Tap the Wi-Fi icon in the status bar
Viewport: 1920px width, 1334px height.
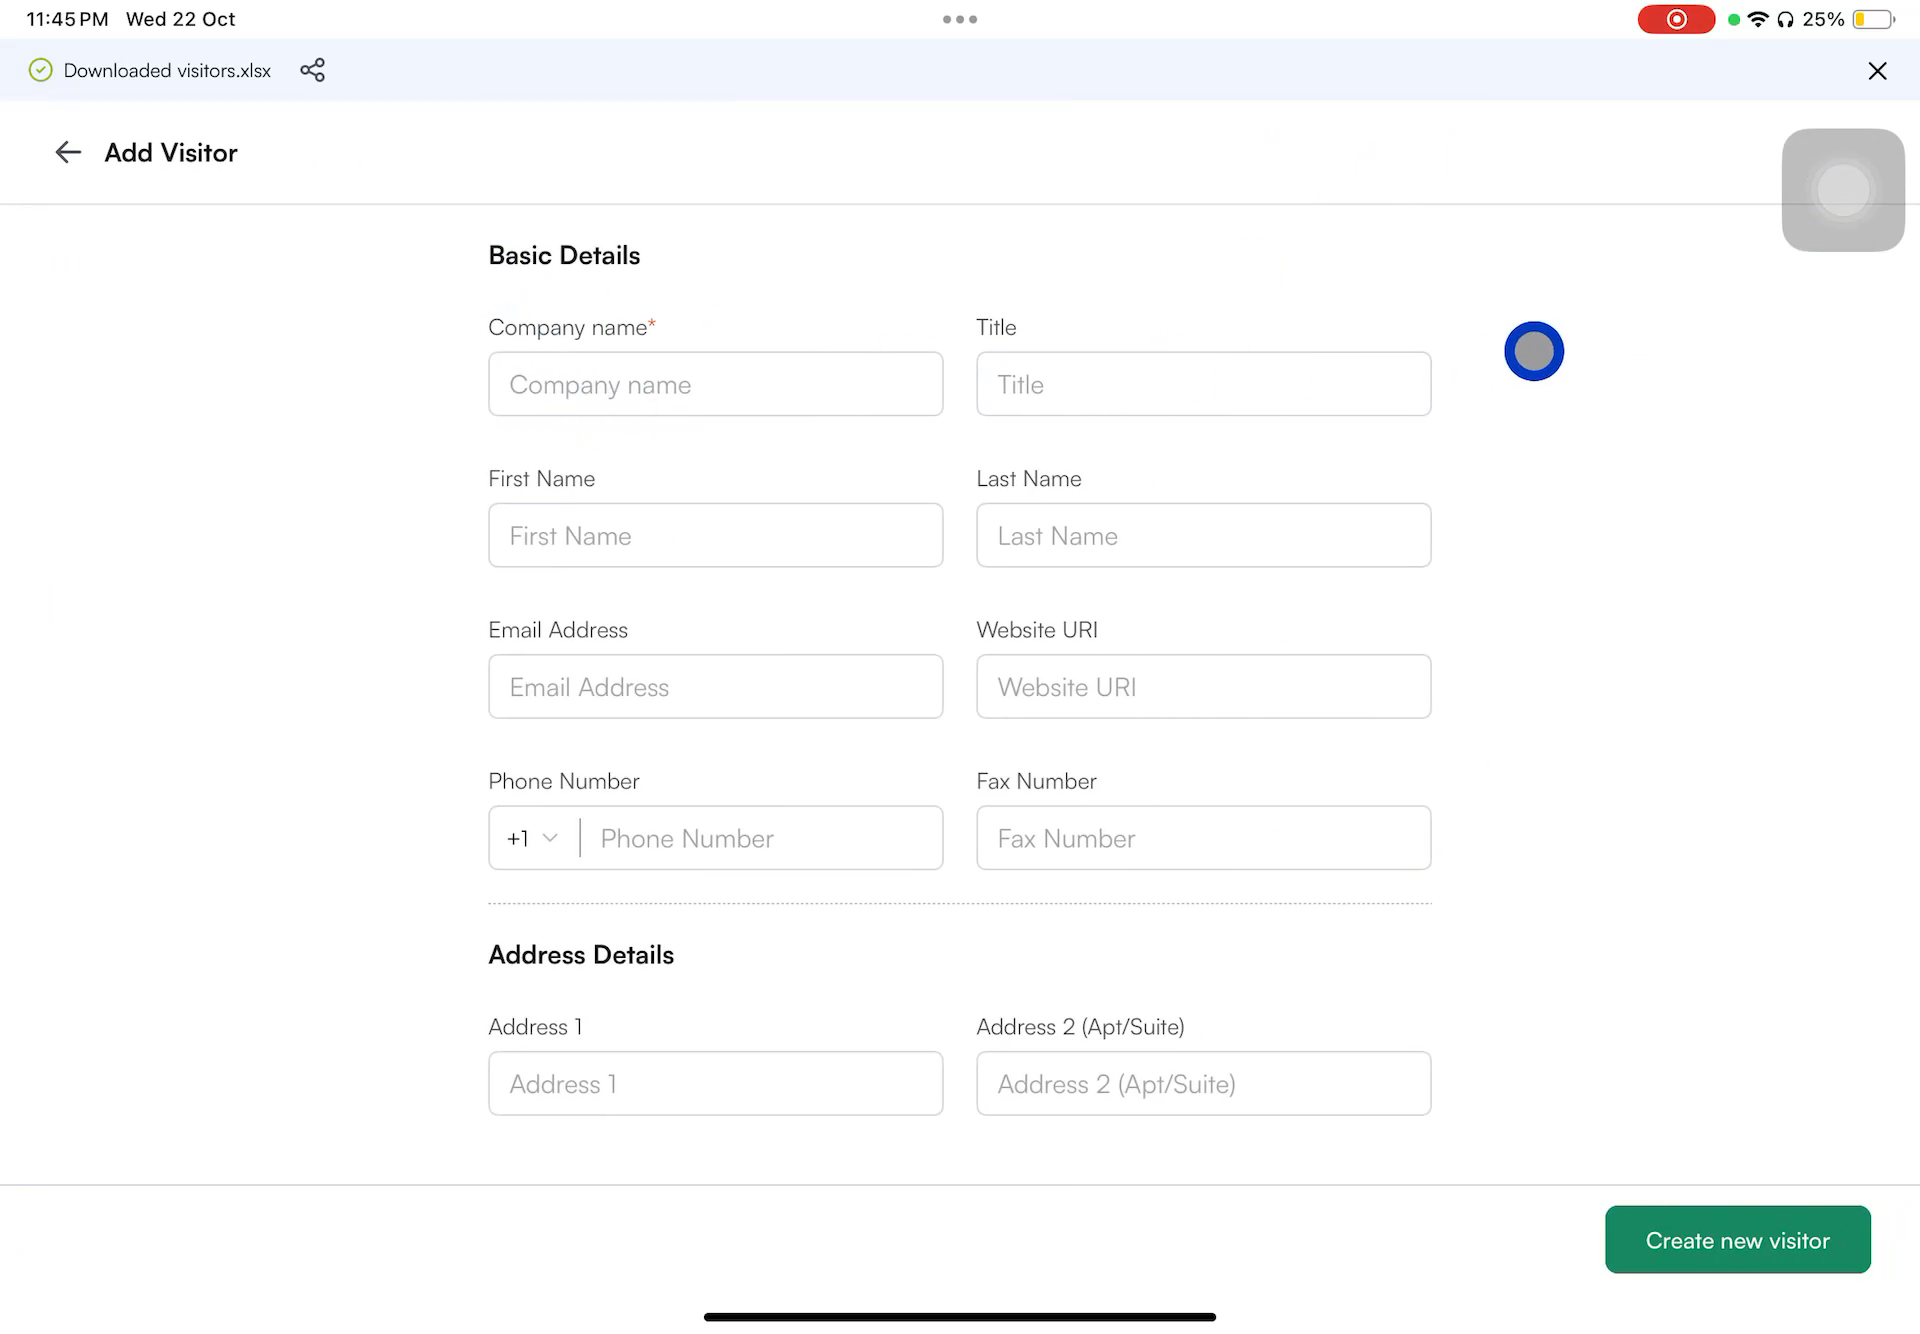click(x=1757, y=18)
